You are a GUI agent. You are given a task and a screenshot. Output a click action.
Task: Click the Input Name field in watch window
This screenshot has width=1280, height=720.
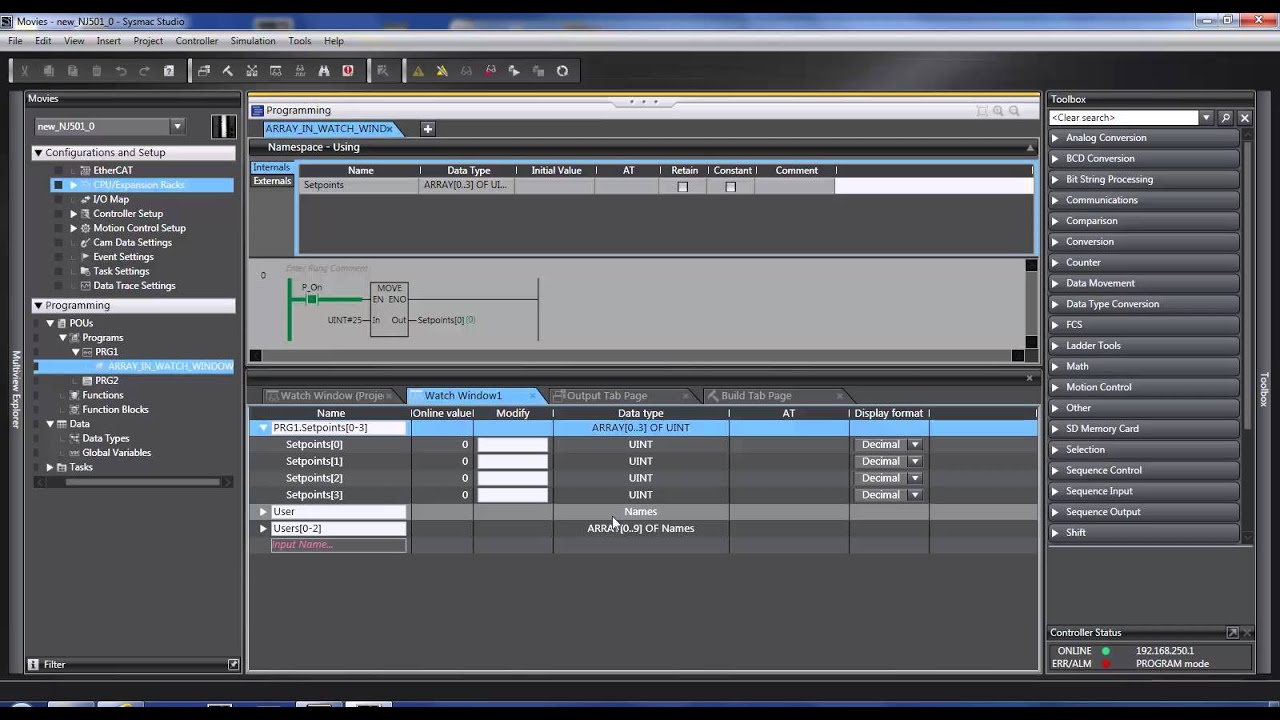(339, 545)
